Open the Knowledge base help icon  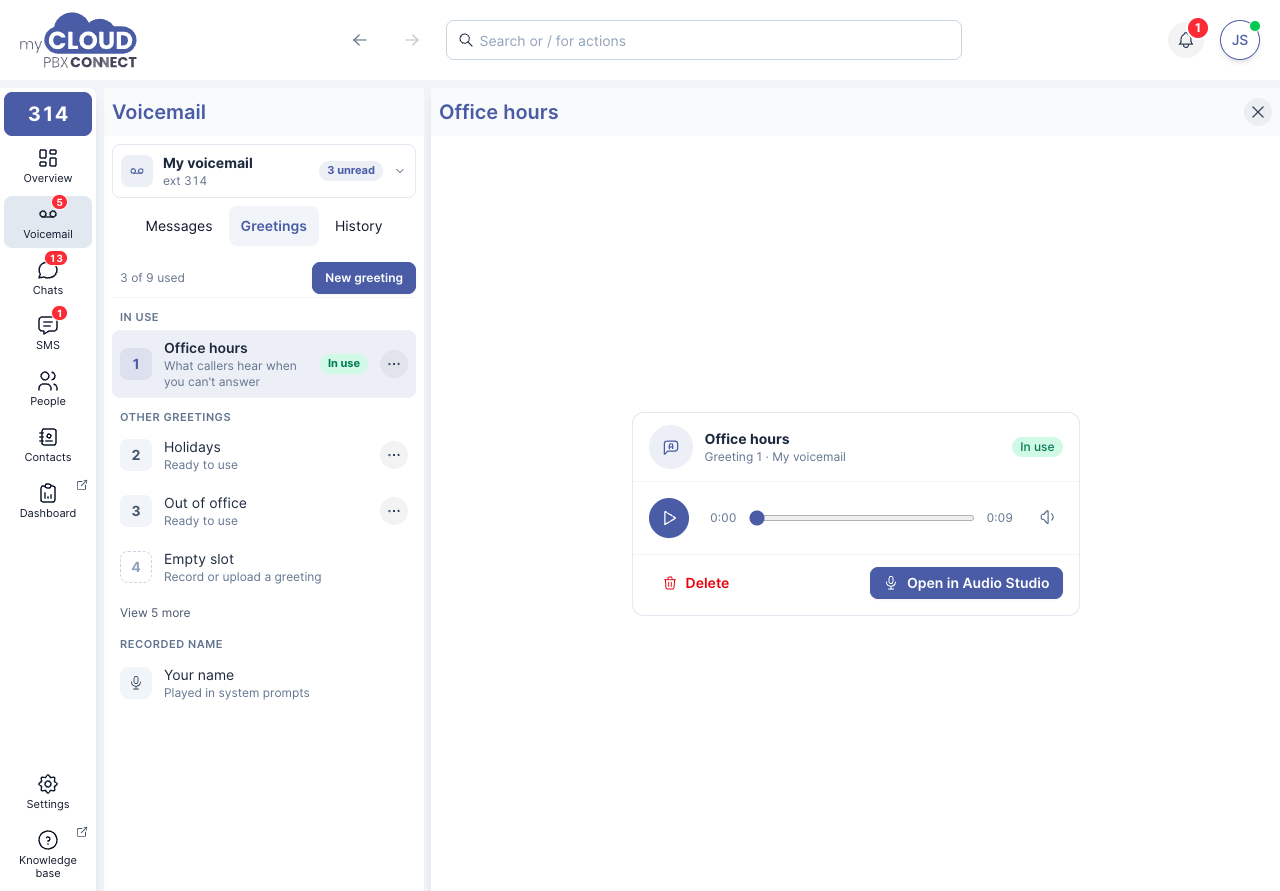tap(48, 854)
